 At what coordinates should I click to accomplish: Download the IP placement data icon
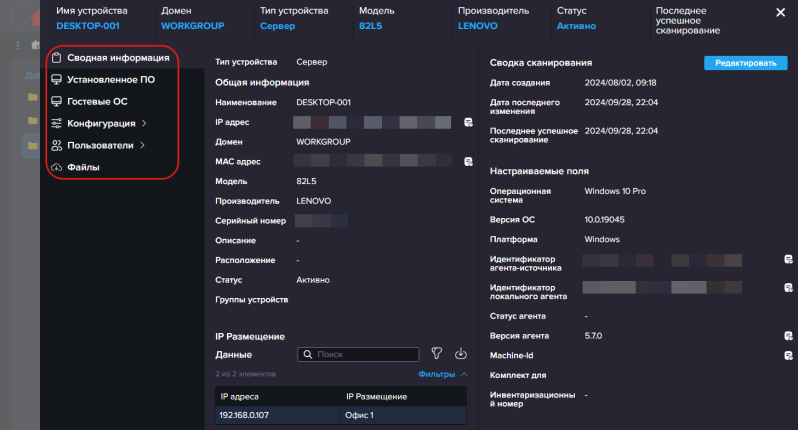point(461,353)
